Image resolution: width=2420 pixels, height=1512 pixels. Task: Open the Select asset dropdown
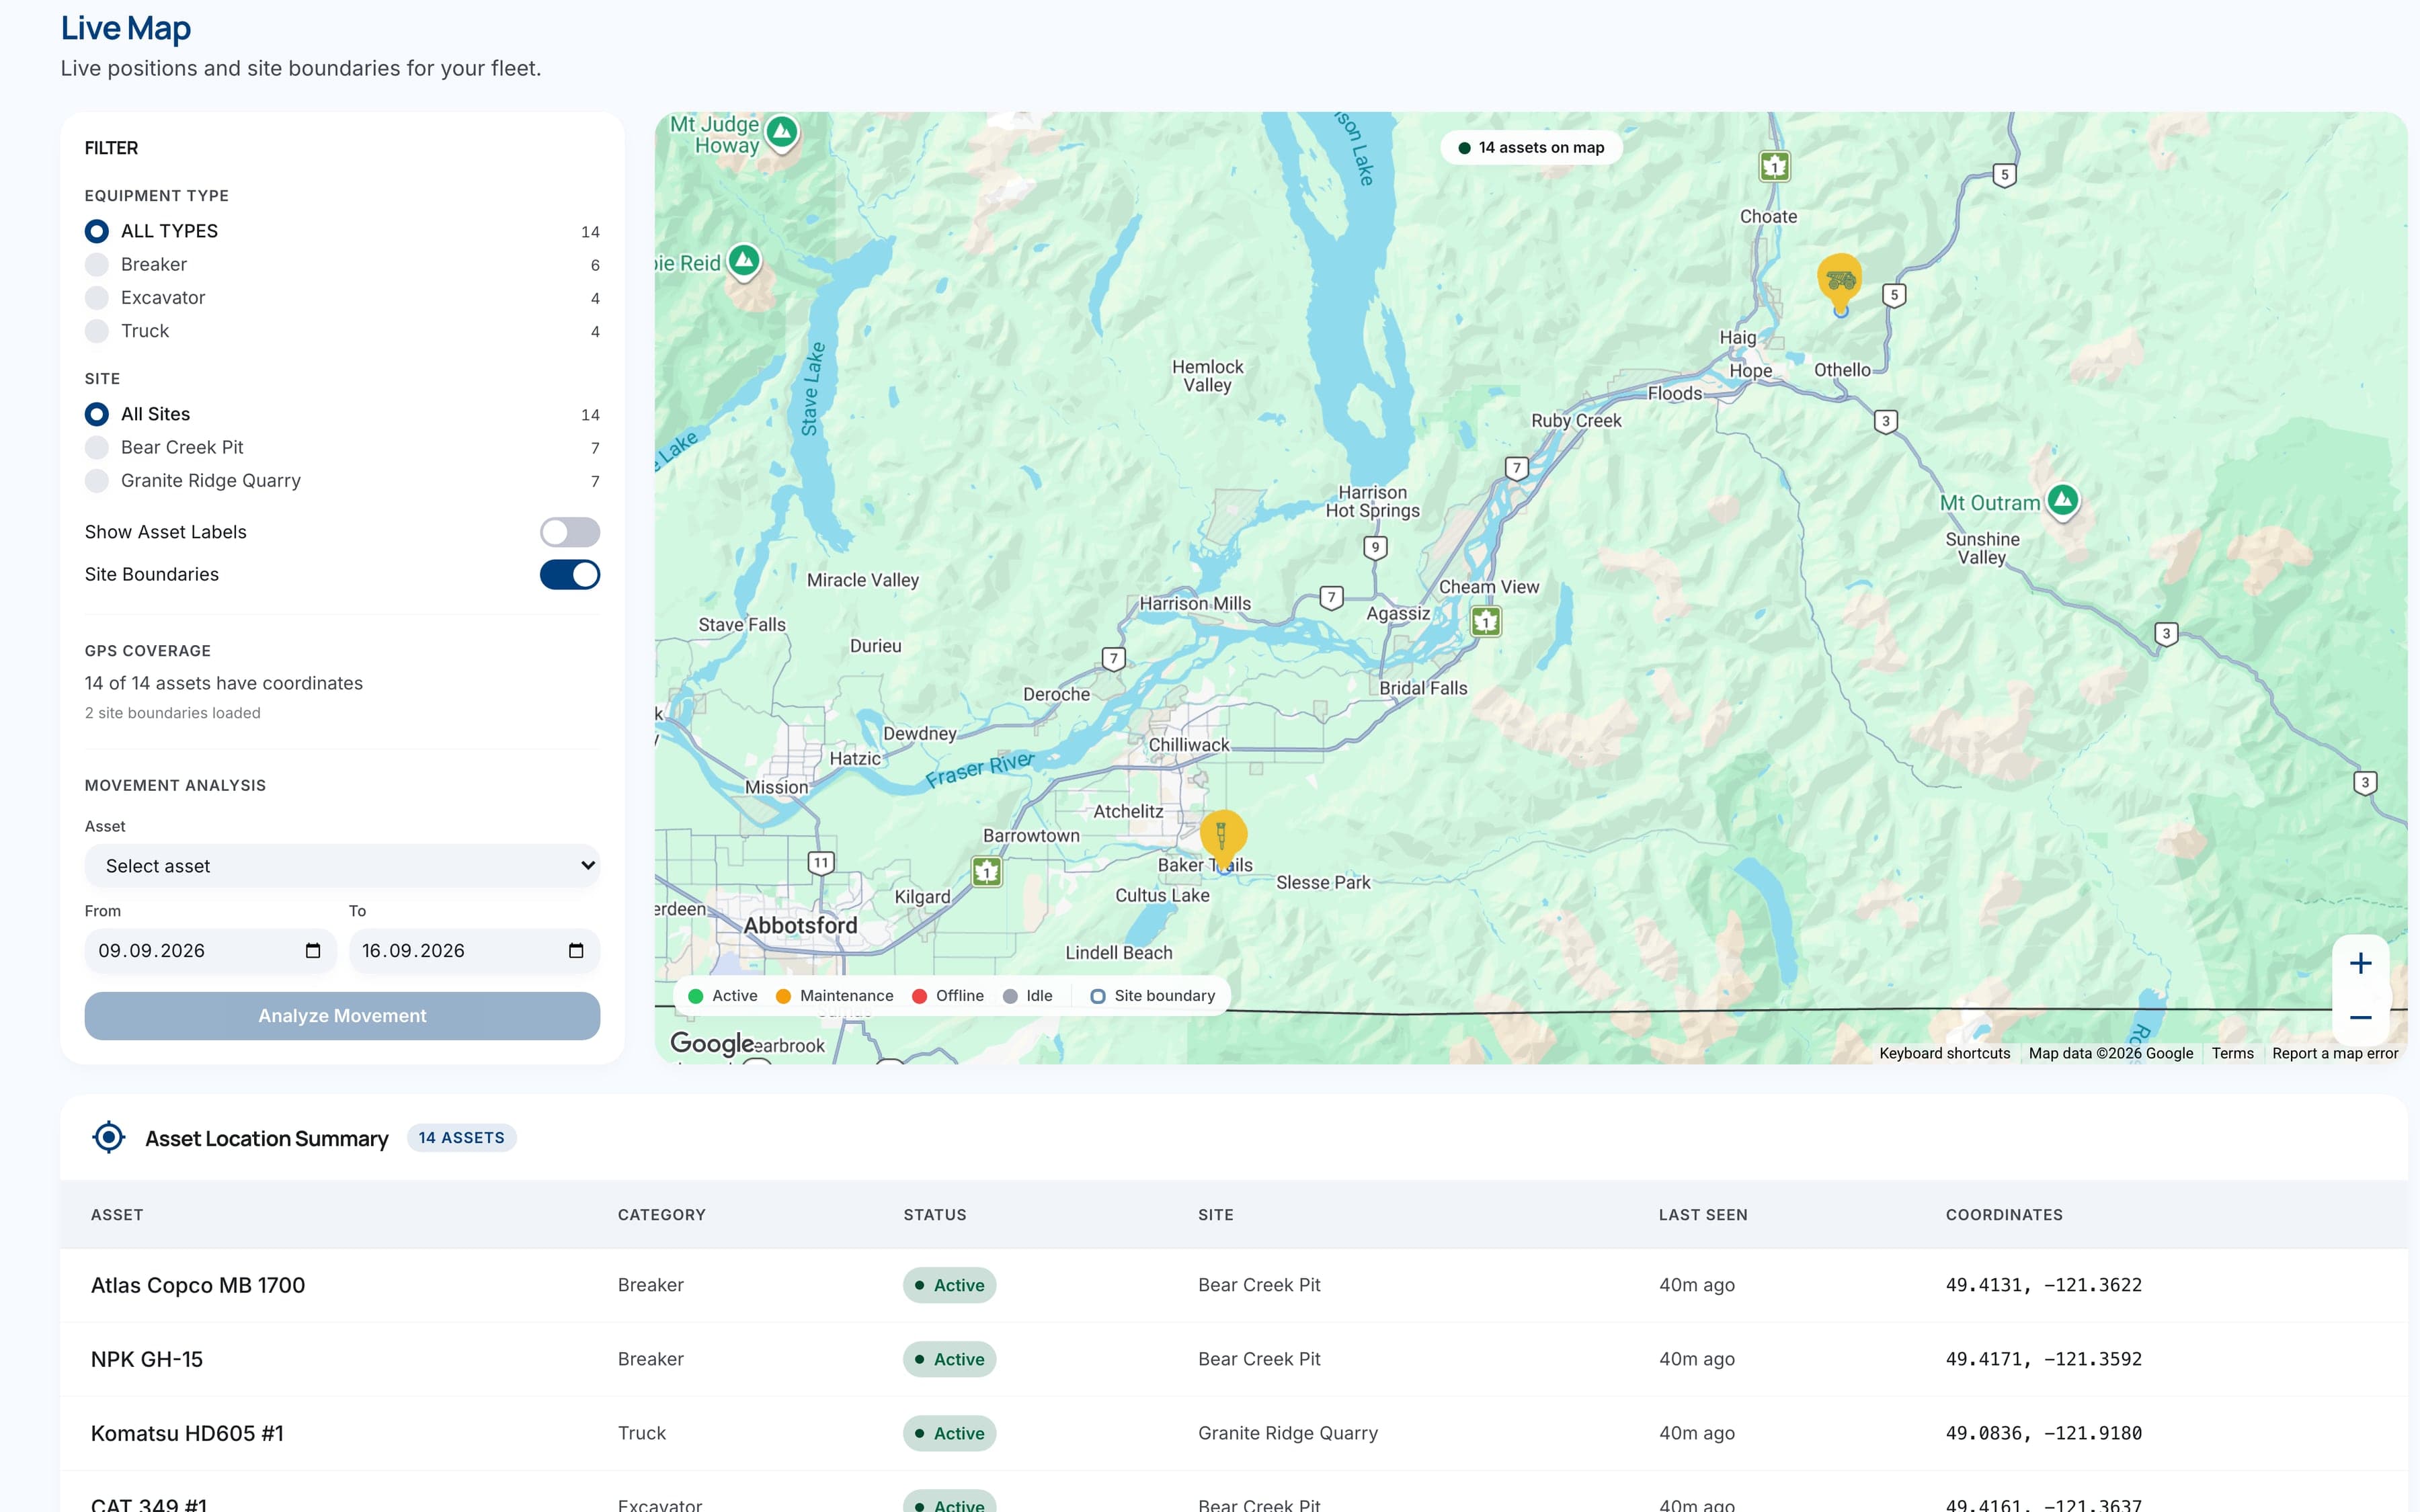coord(342,865)
